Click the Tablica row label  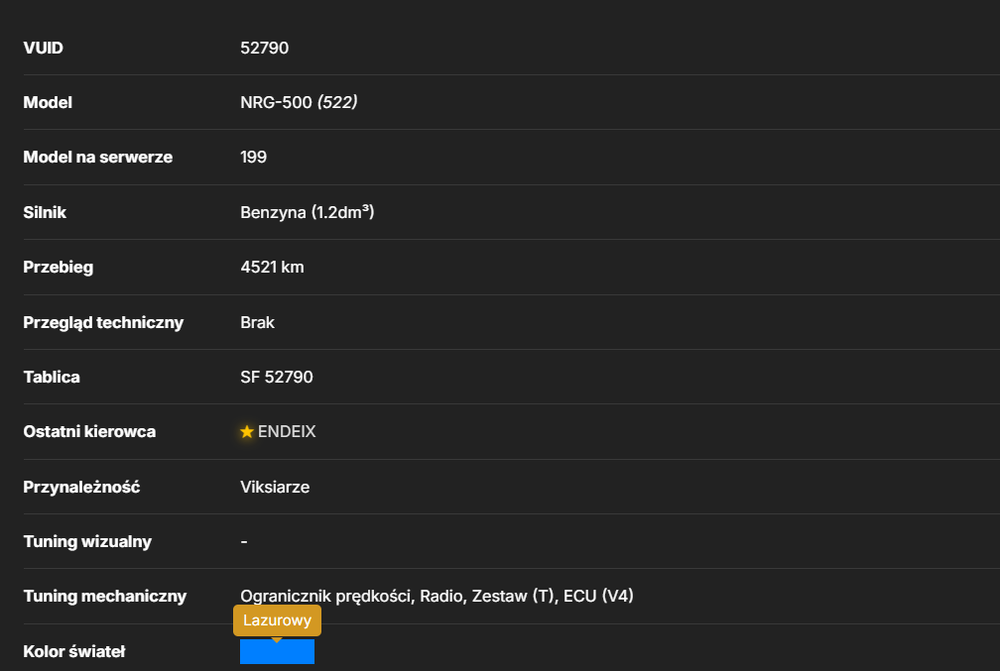pyautogui.click(x=52, y=377)
